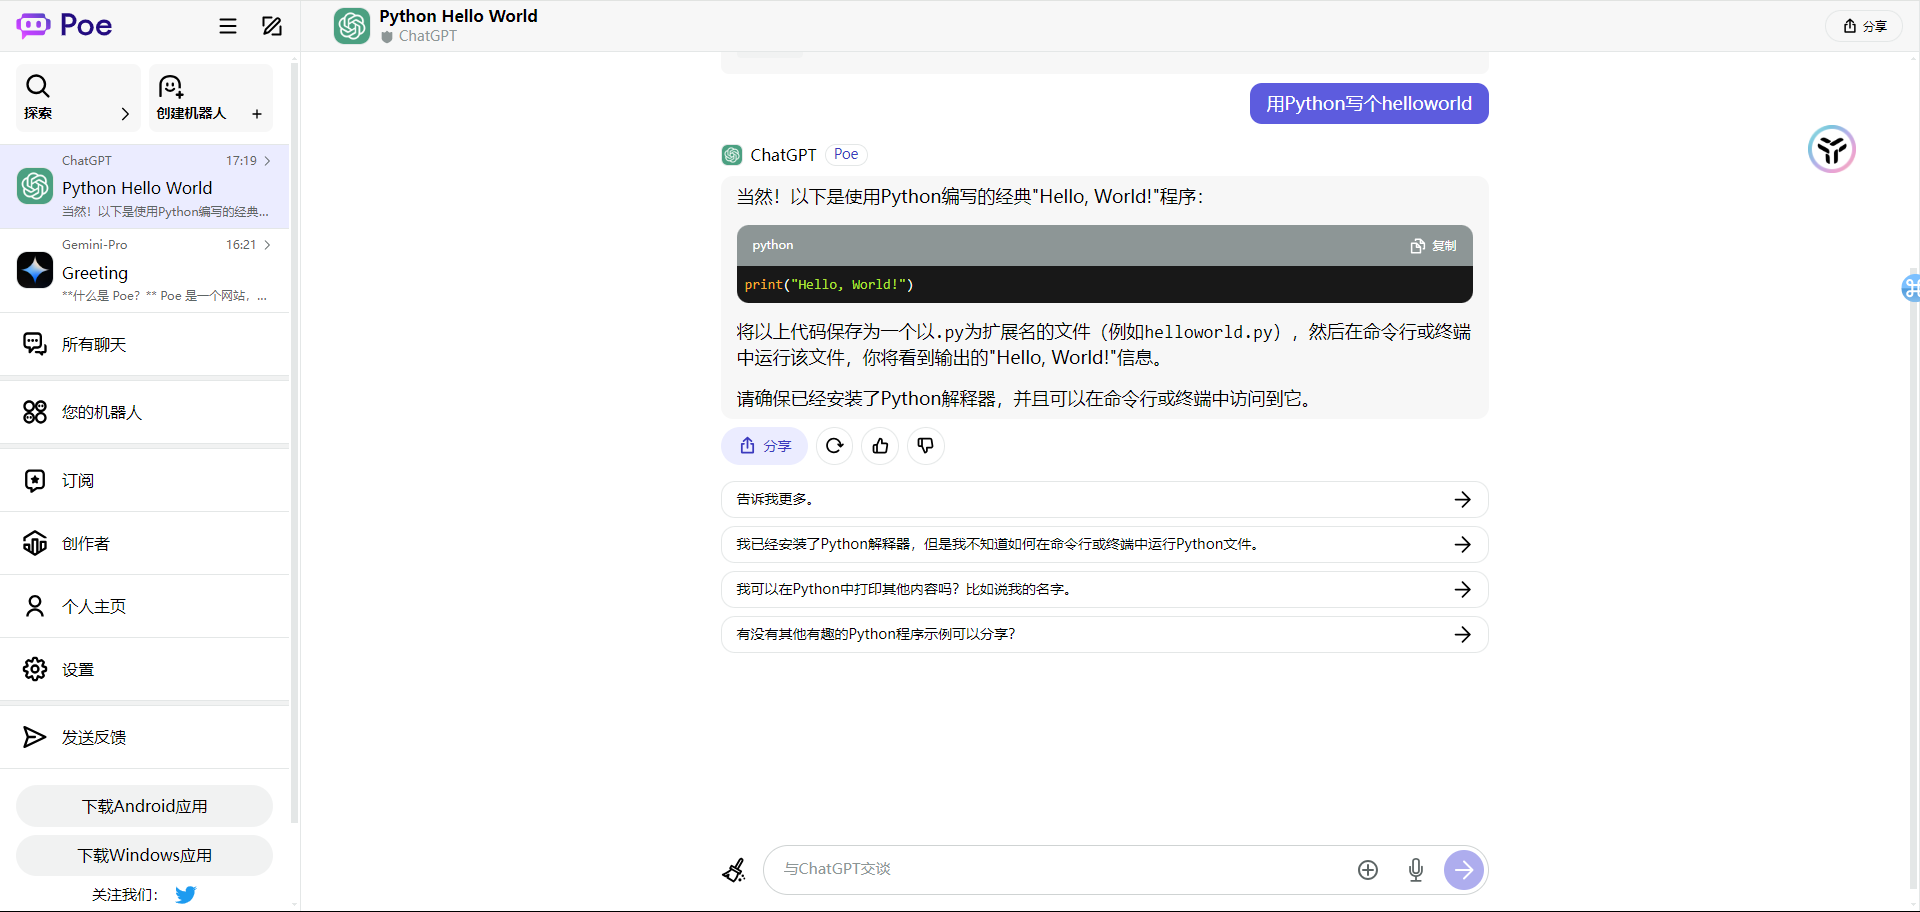Click the thumbs down icon
Viewport: 1920px width, 912px height.
tap(925, 446)
